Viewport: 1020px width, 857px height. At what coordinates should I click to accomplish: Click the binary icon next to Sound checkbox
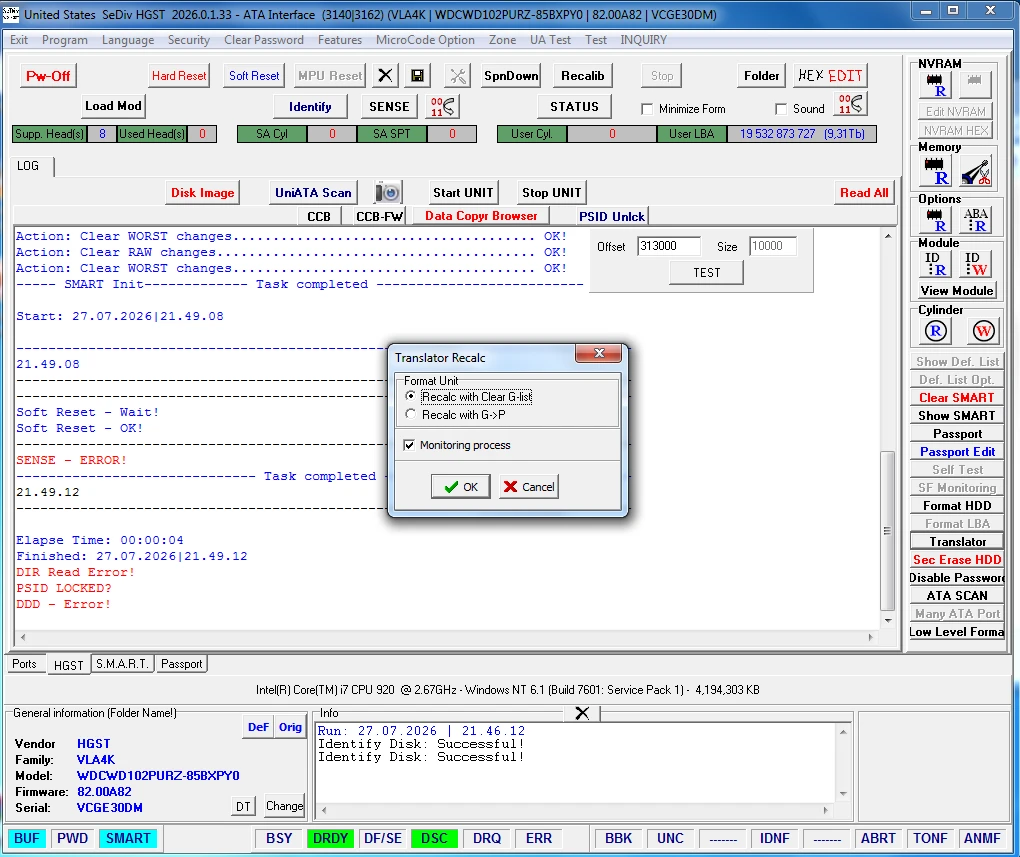click(x=851, y=104)
